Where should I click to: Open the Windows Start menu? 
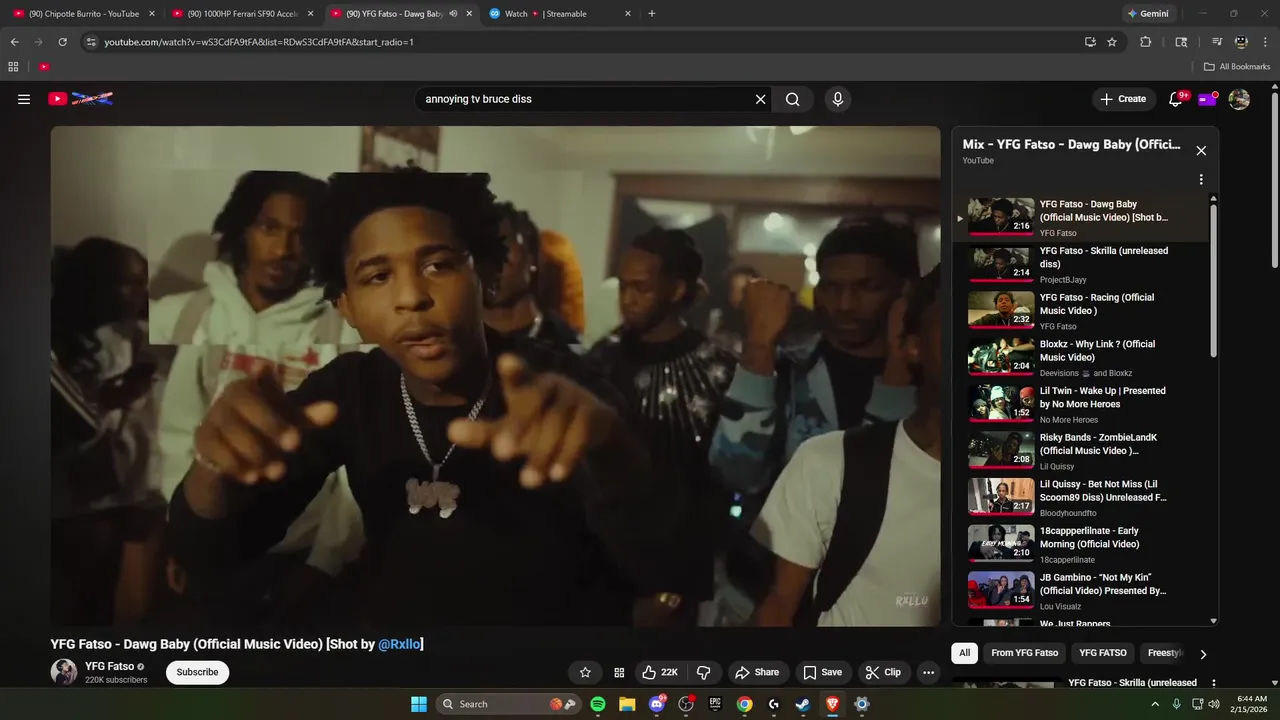[x=419, y=704]
